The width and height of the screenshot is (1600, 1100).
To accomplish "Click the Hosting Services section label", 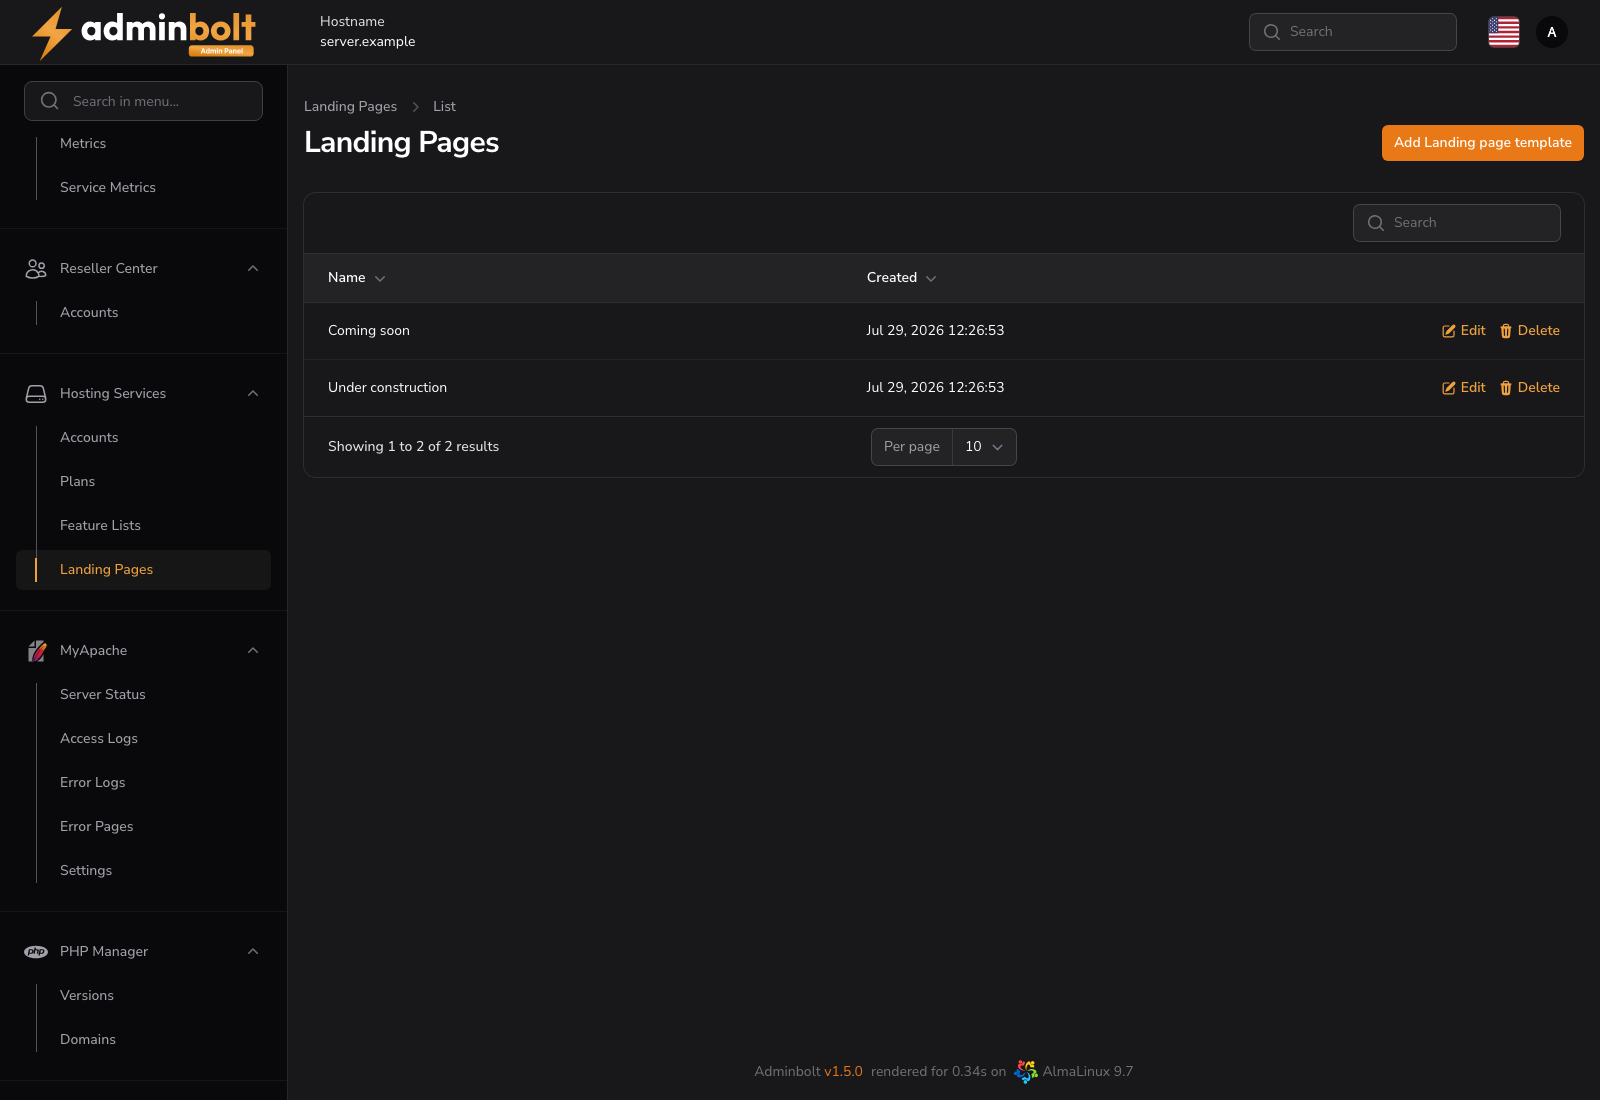I will coord(113,393).
